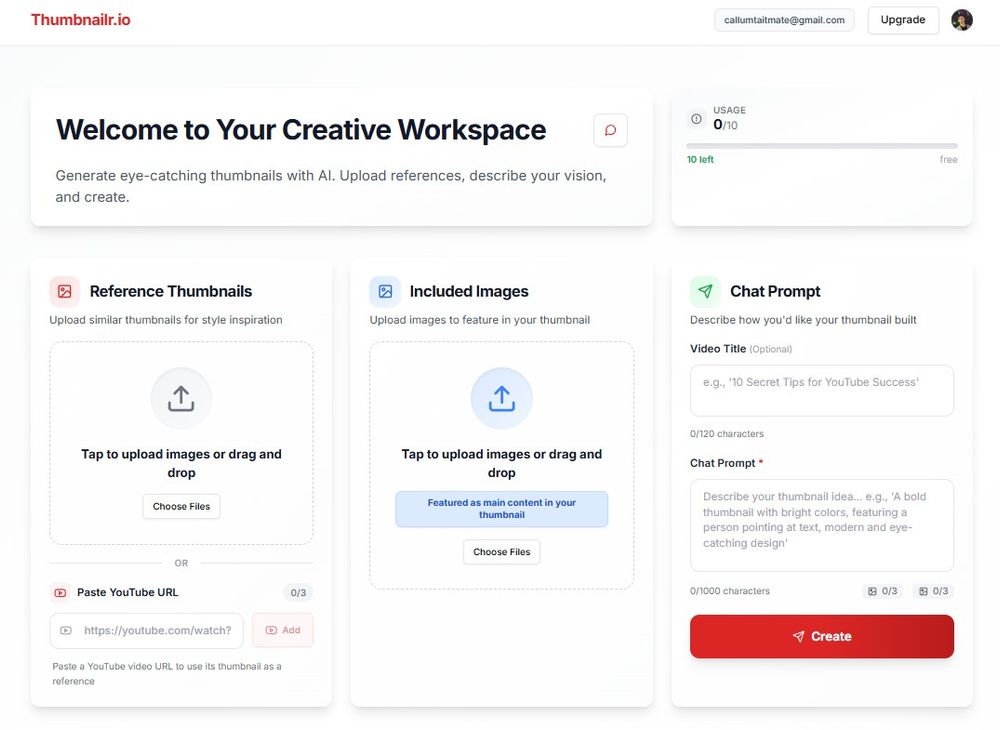Choose Files in the Reference Thumbnails panel
The image size is (1000, 730).
pyautogui.click(x=181, y=506)
